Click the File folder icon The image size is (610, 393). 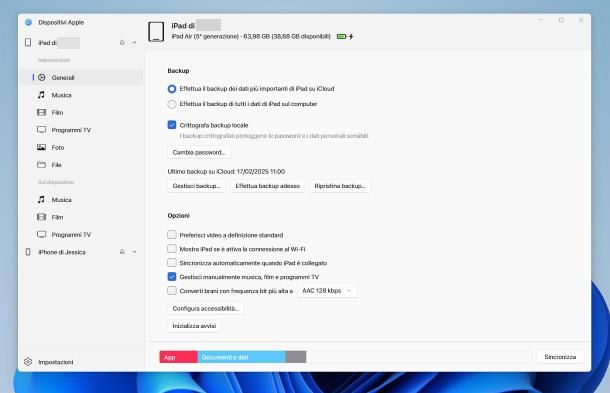41,165
